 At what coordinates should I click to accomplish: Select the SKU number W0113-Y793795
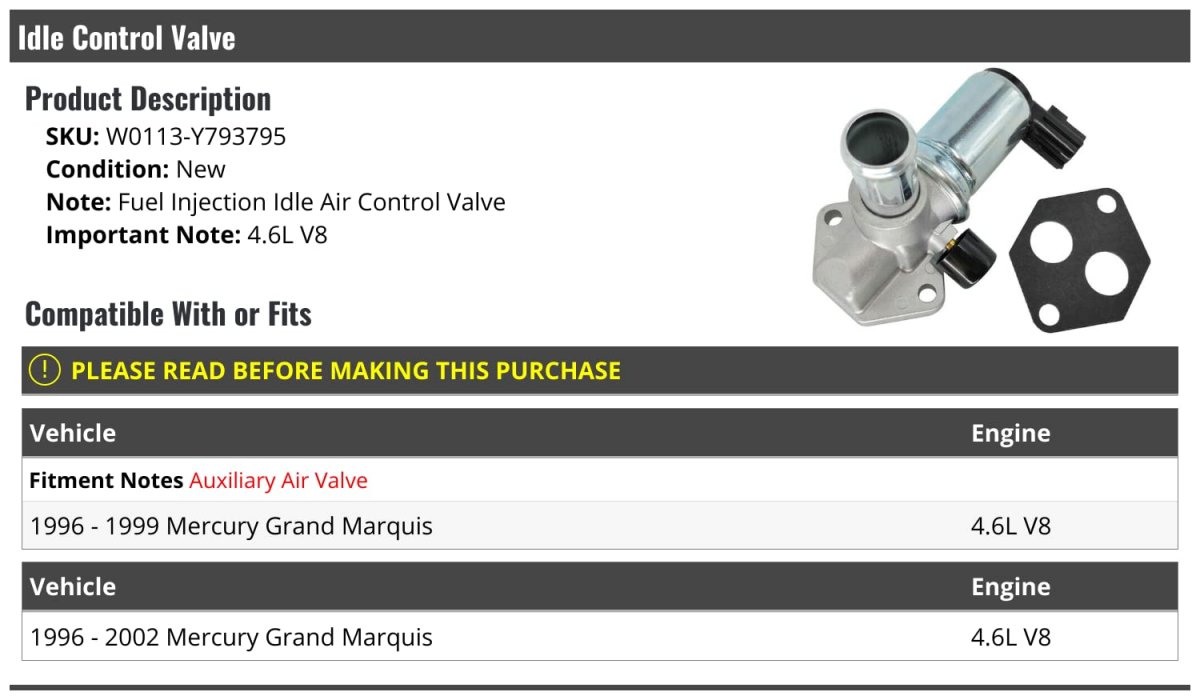pyautogui.click(x=196, y=137)
